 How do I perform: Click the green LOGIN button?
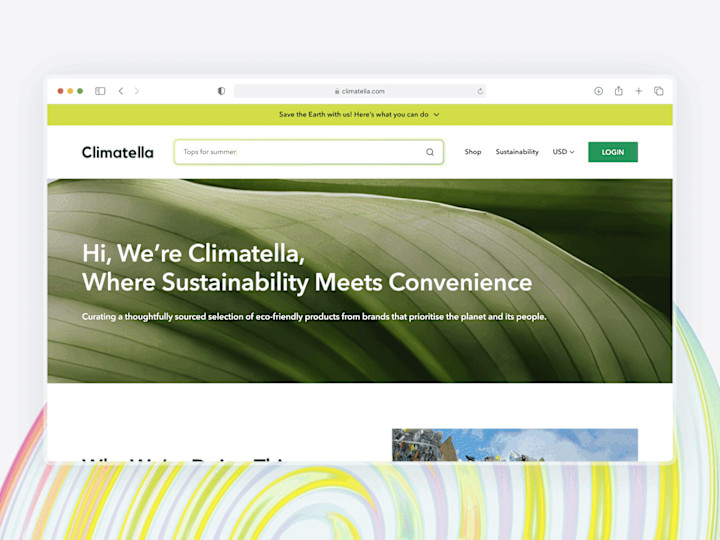pyautogui.click(x=613, y=152)
